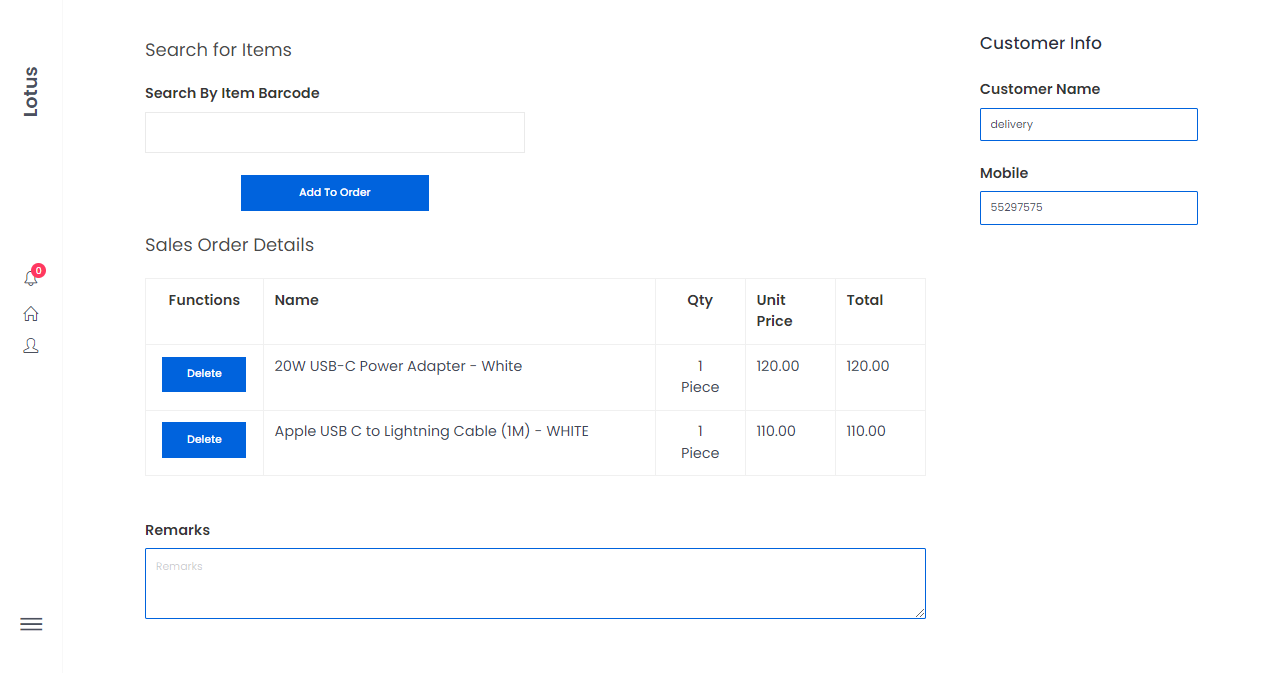
Task: Click the Lotus logo text
Action: point(31,92)
